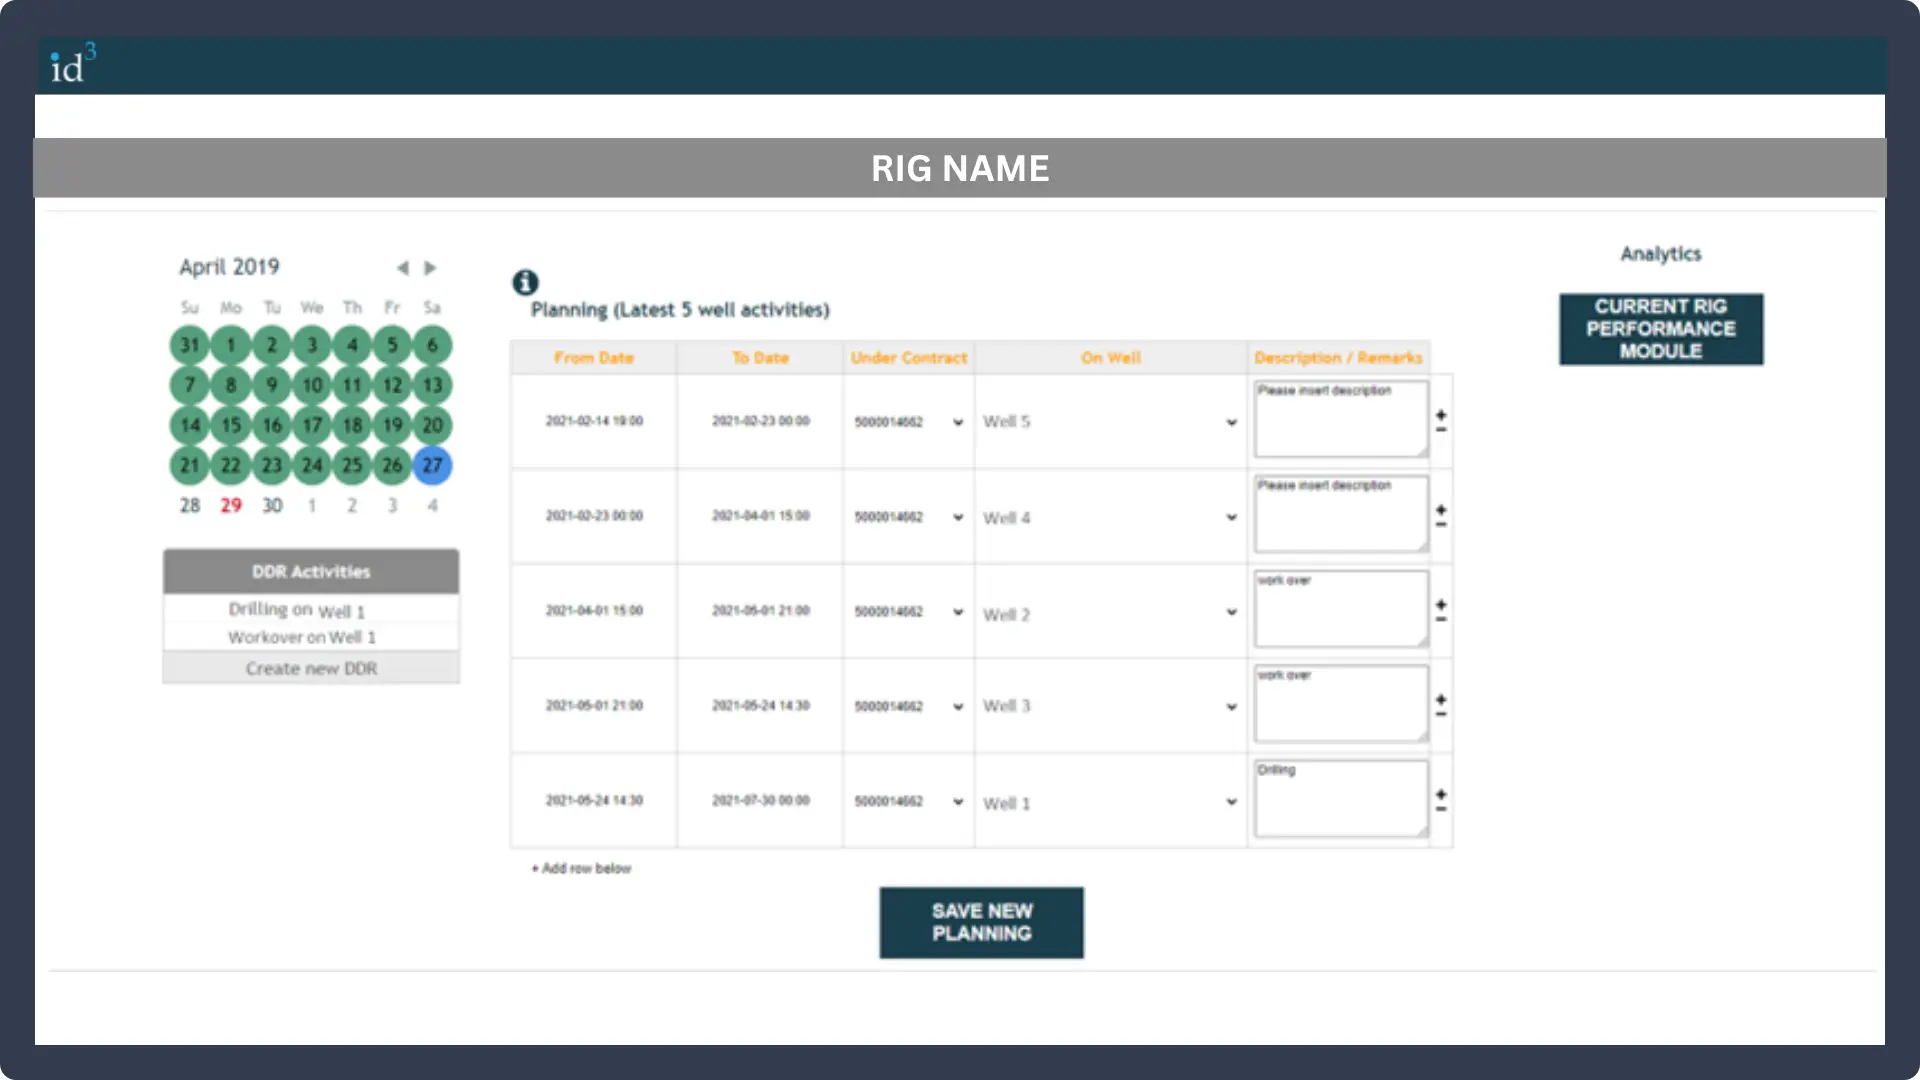
Task: Click the work over description in Well 2 row
Action: coord(1341,608)
